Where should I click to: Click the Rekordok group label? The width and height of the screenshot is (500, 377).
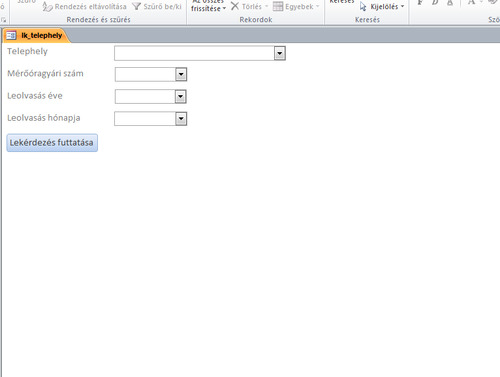tap(256, 20)
